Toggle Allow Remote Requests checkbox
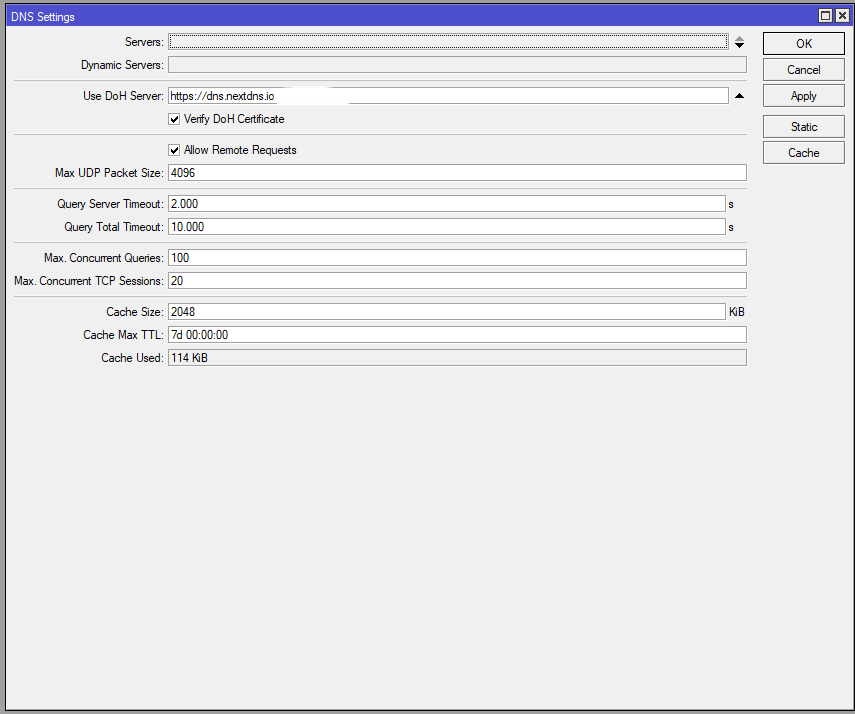The width and height of the screenshot is (855, 714). pos(174,151)
